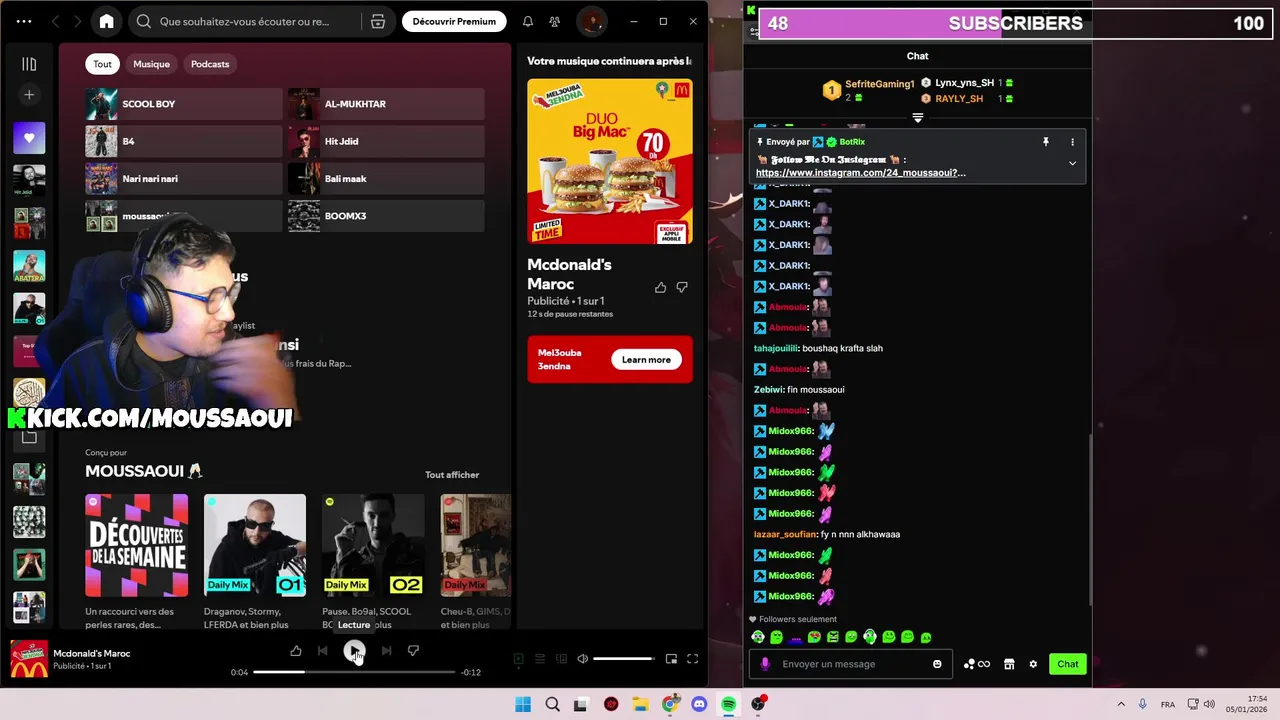
Task: Select the Tout filter chip
Action: point(103,64)
